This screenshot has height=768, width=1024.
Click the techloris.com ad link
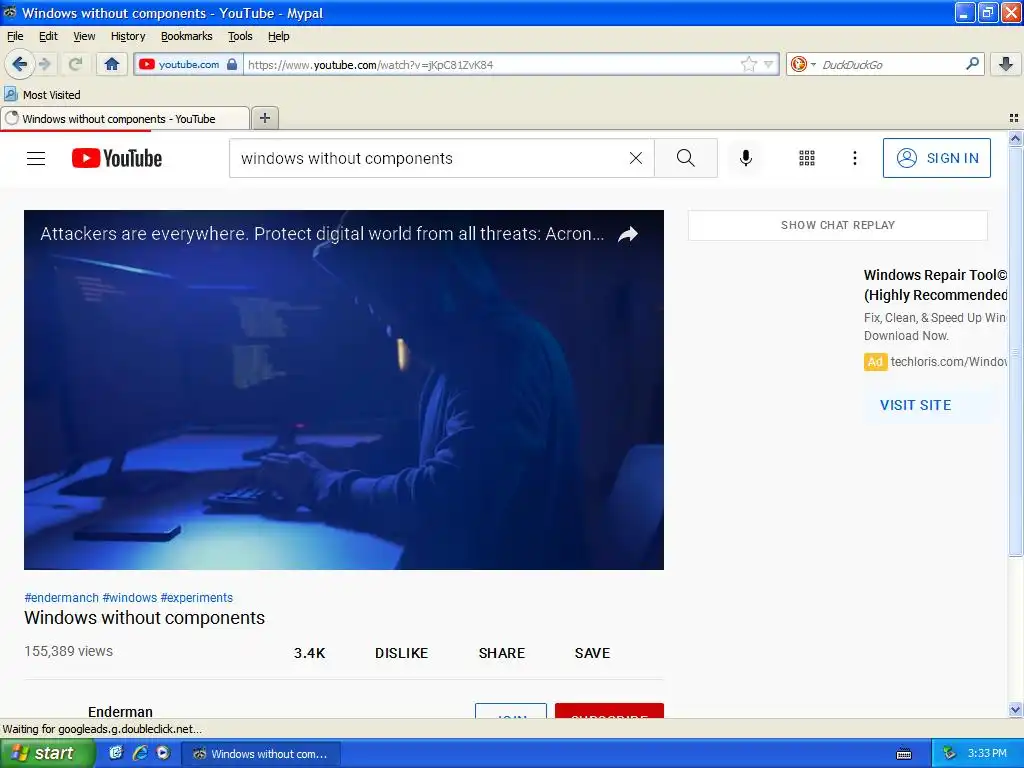point(948,362)
